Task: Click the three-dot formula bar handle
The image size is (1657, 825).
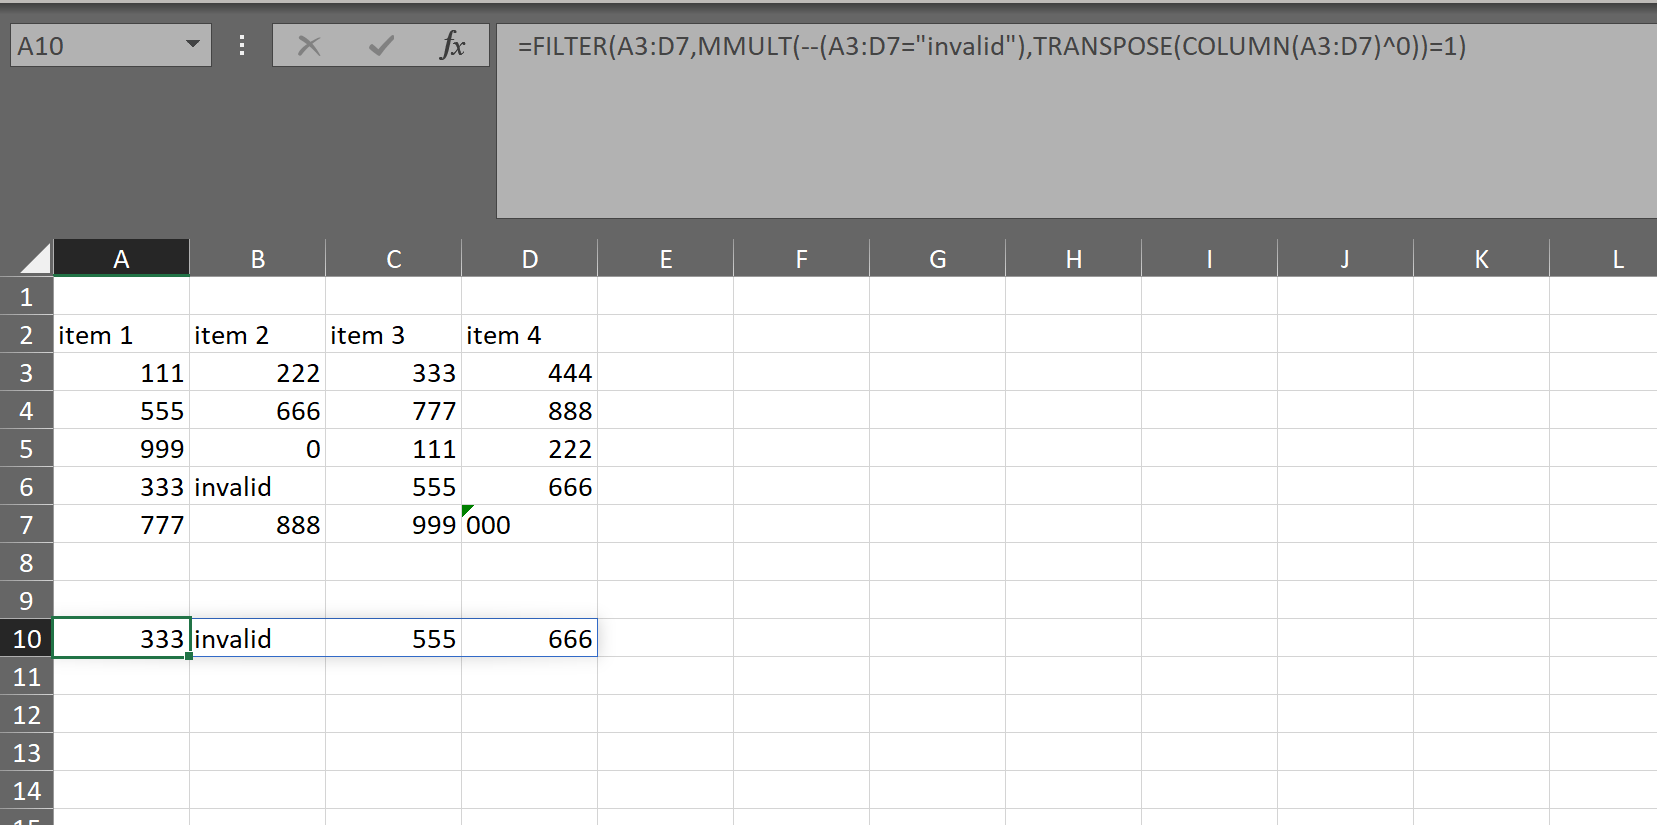Action: [x=242, y=46]
